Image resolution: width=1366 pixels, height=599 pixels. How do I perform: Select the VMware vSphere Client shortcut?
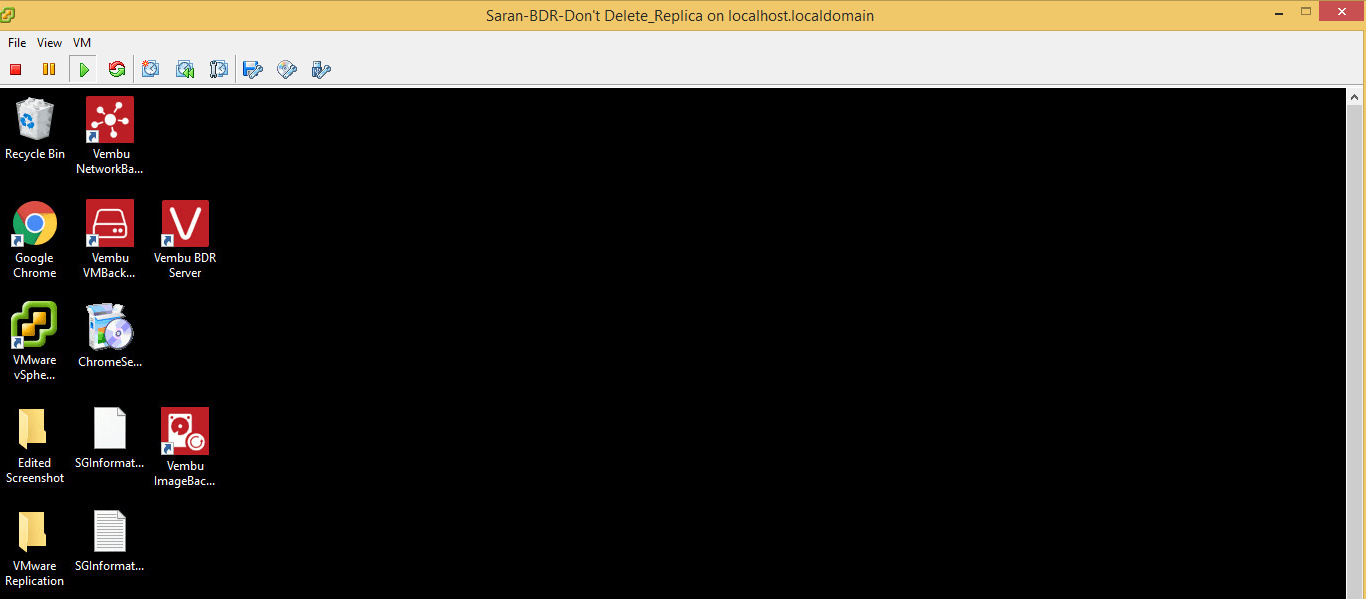point(35,341)
